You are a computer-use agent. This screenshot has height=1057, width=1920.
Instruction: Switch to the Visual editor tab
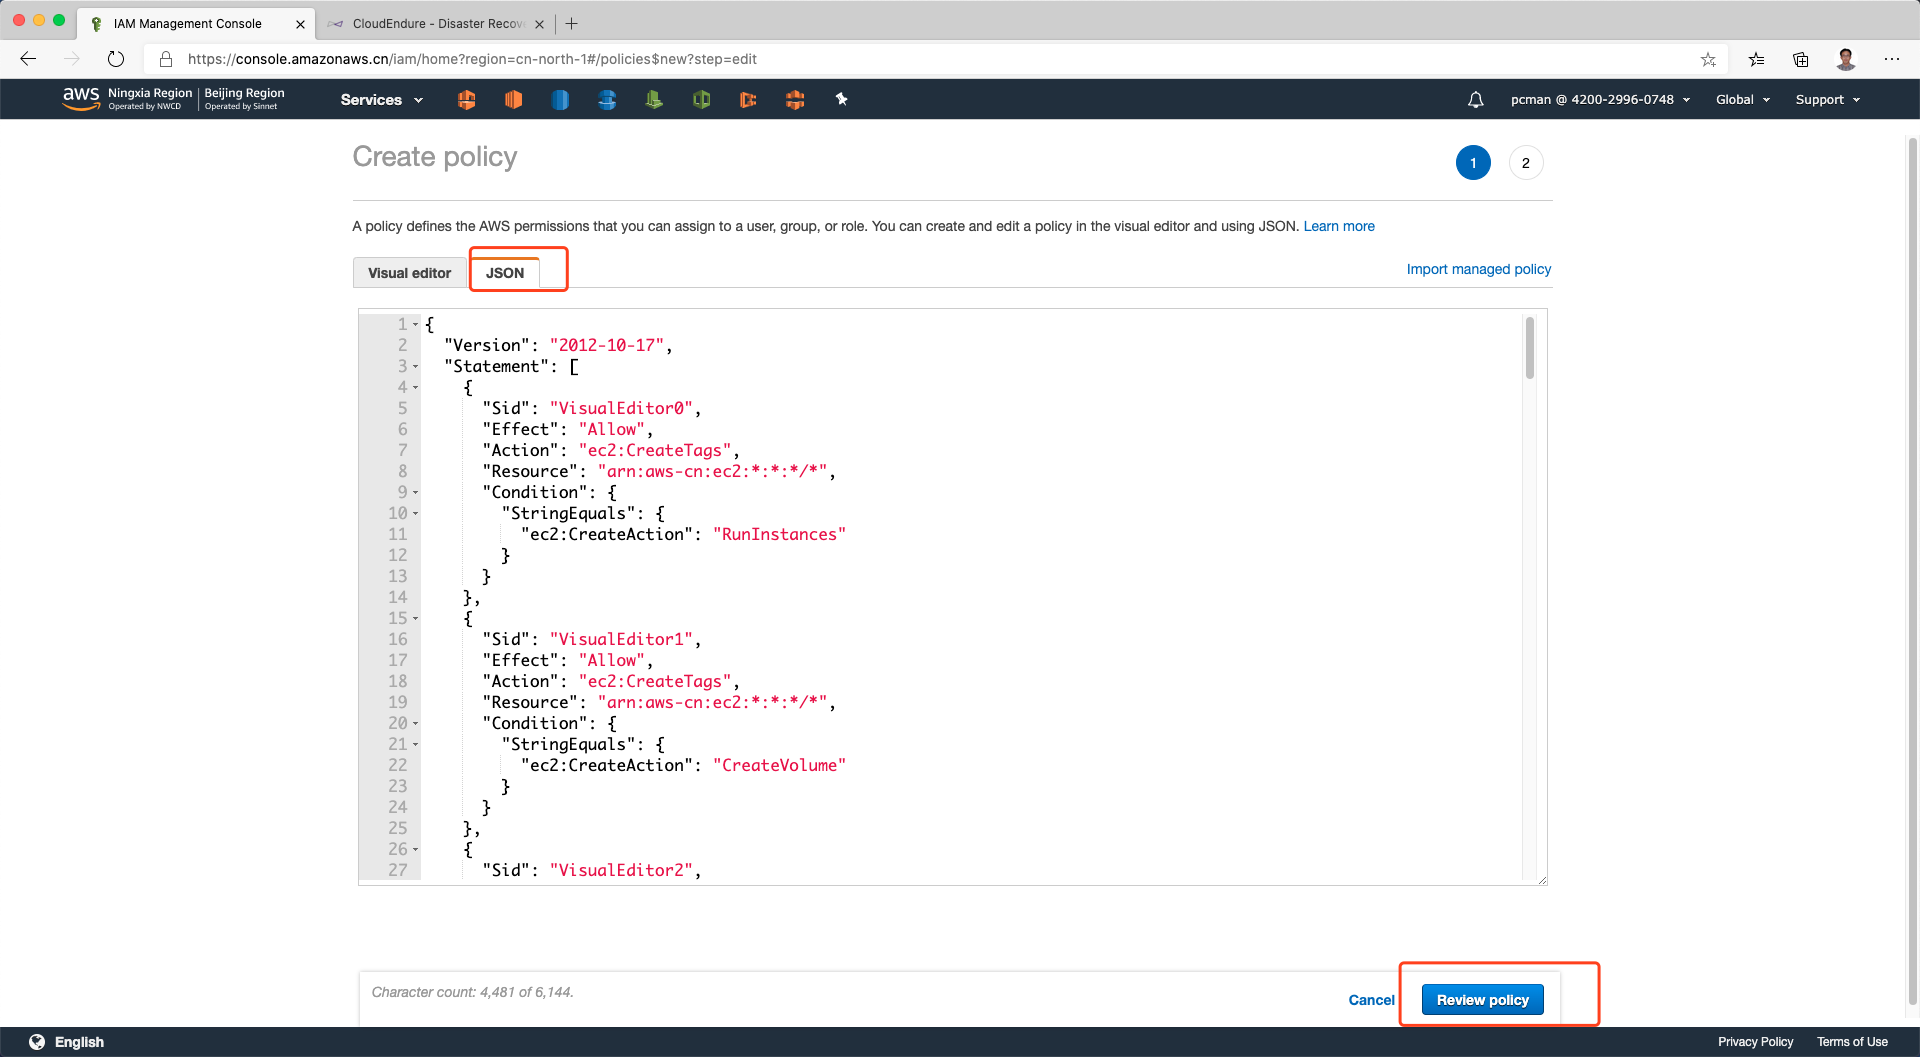click(409, 273)
